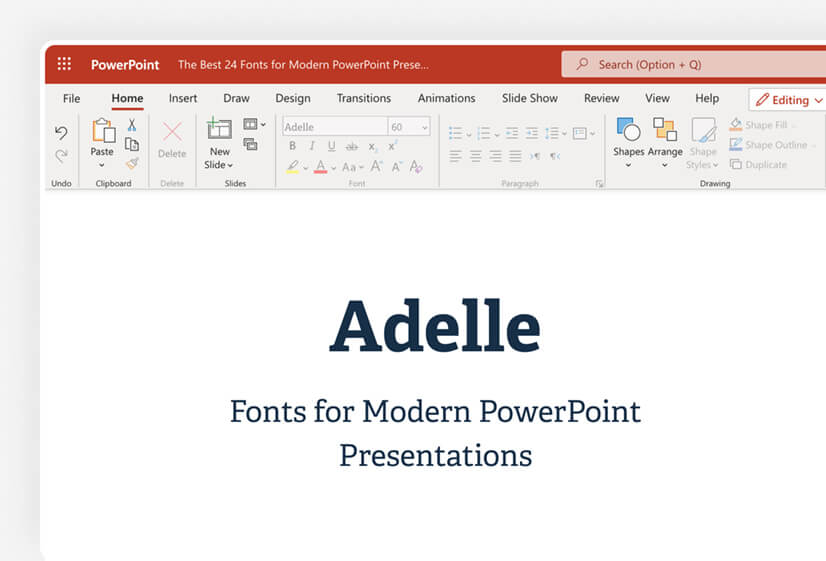Click the Right-to-Left text direction icon
Image resolution: width=826 pixels, height=561 pixels.
click(555, 156)
